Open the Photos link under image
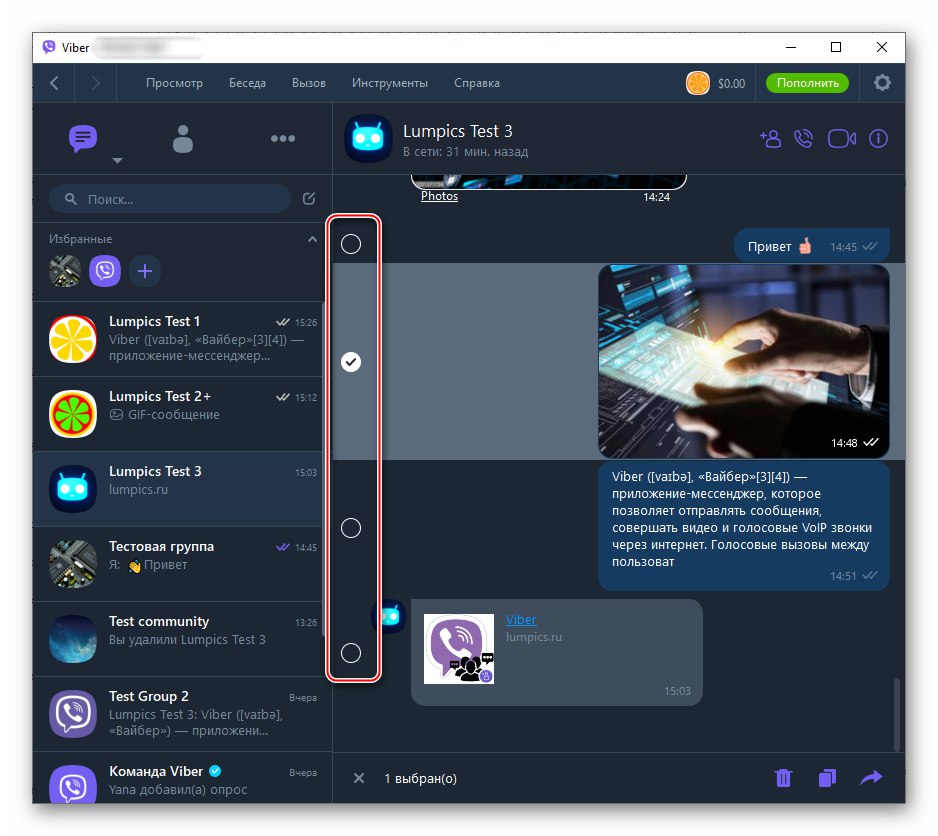The width and height of the screenshot is (938, 836). pyautogui.click(x=439, y=196)
